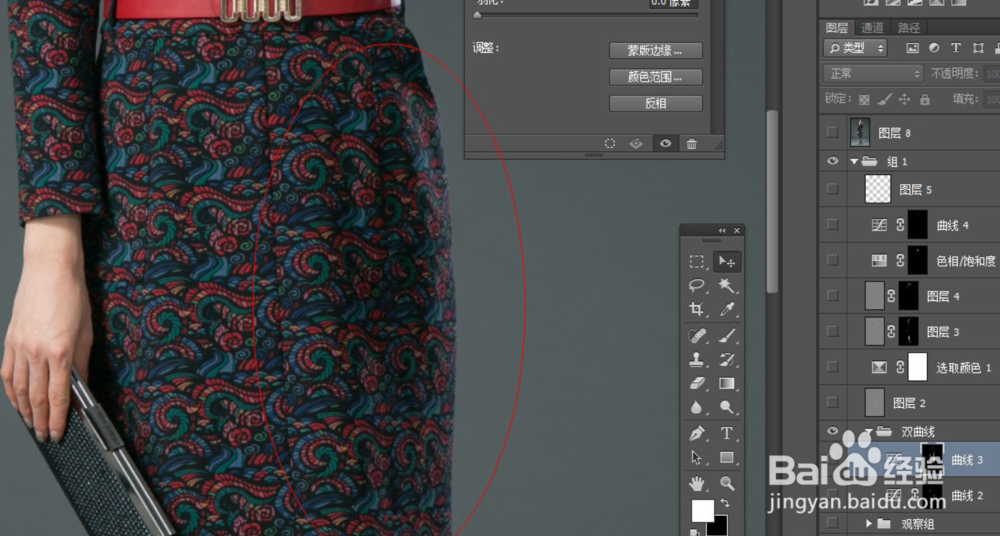This screenshot has height=536, width=1000.
Task: Select the Dodge tool
Action: [726, 407]
